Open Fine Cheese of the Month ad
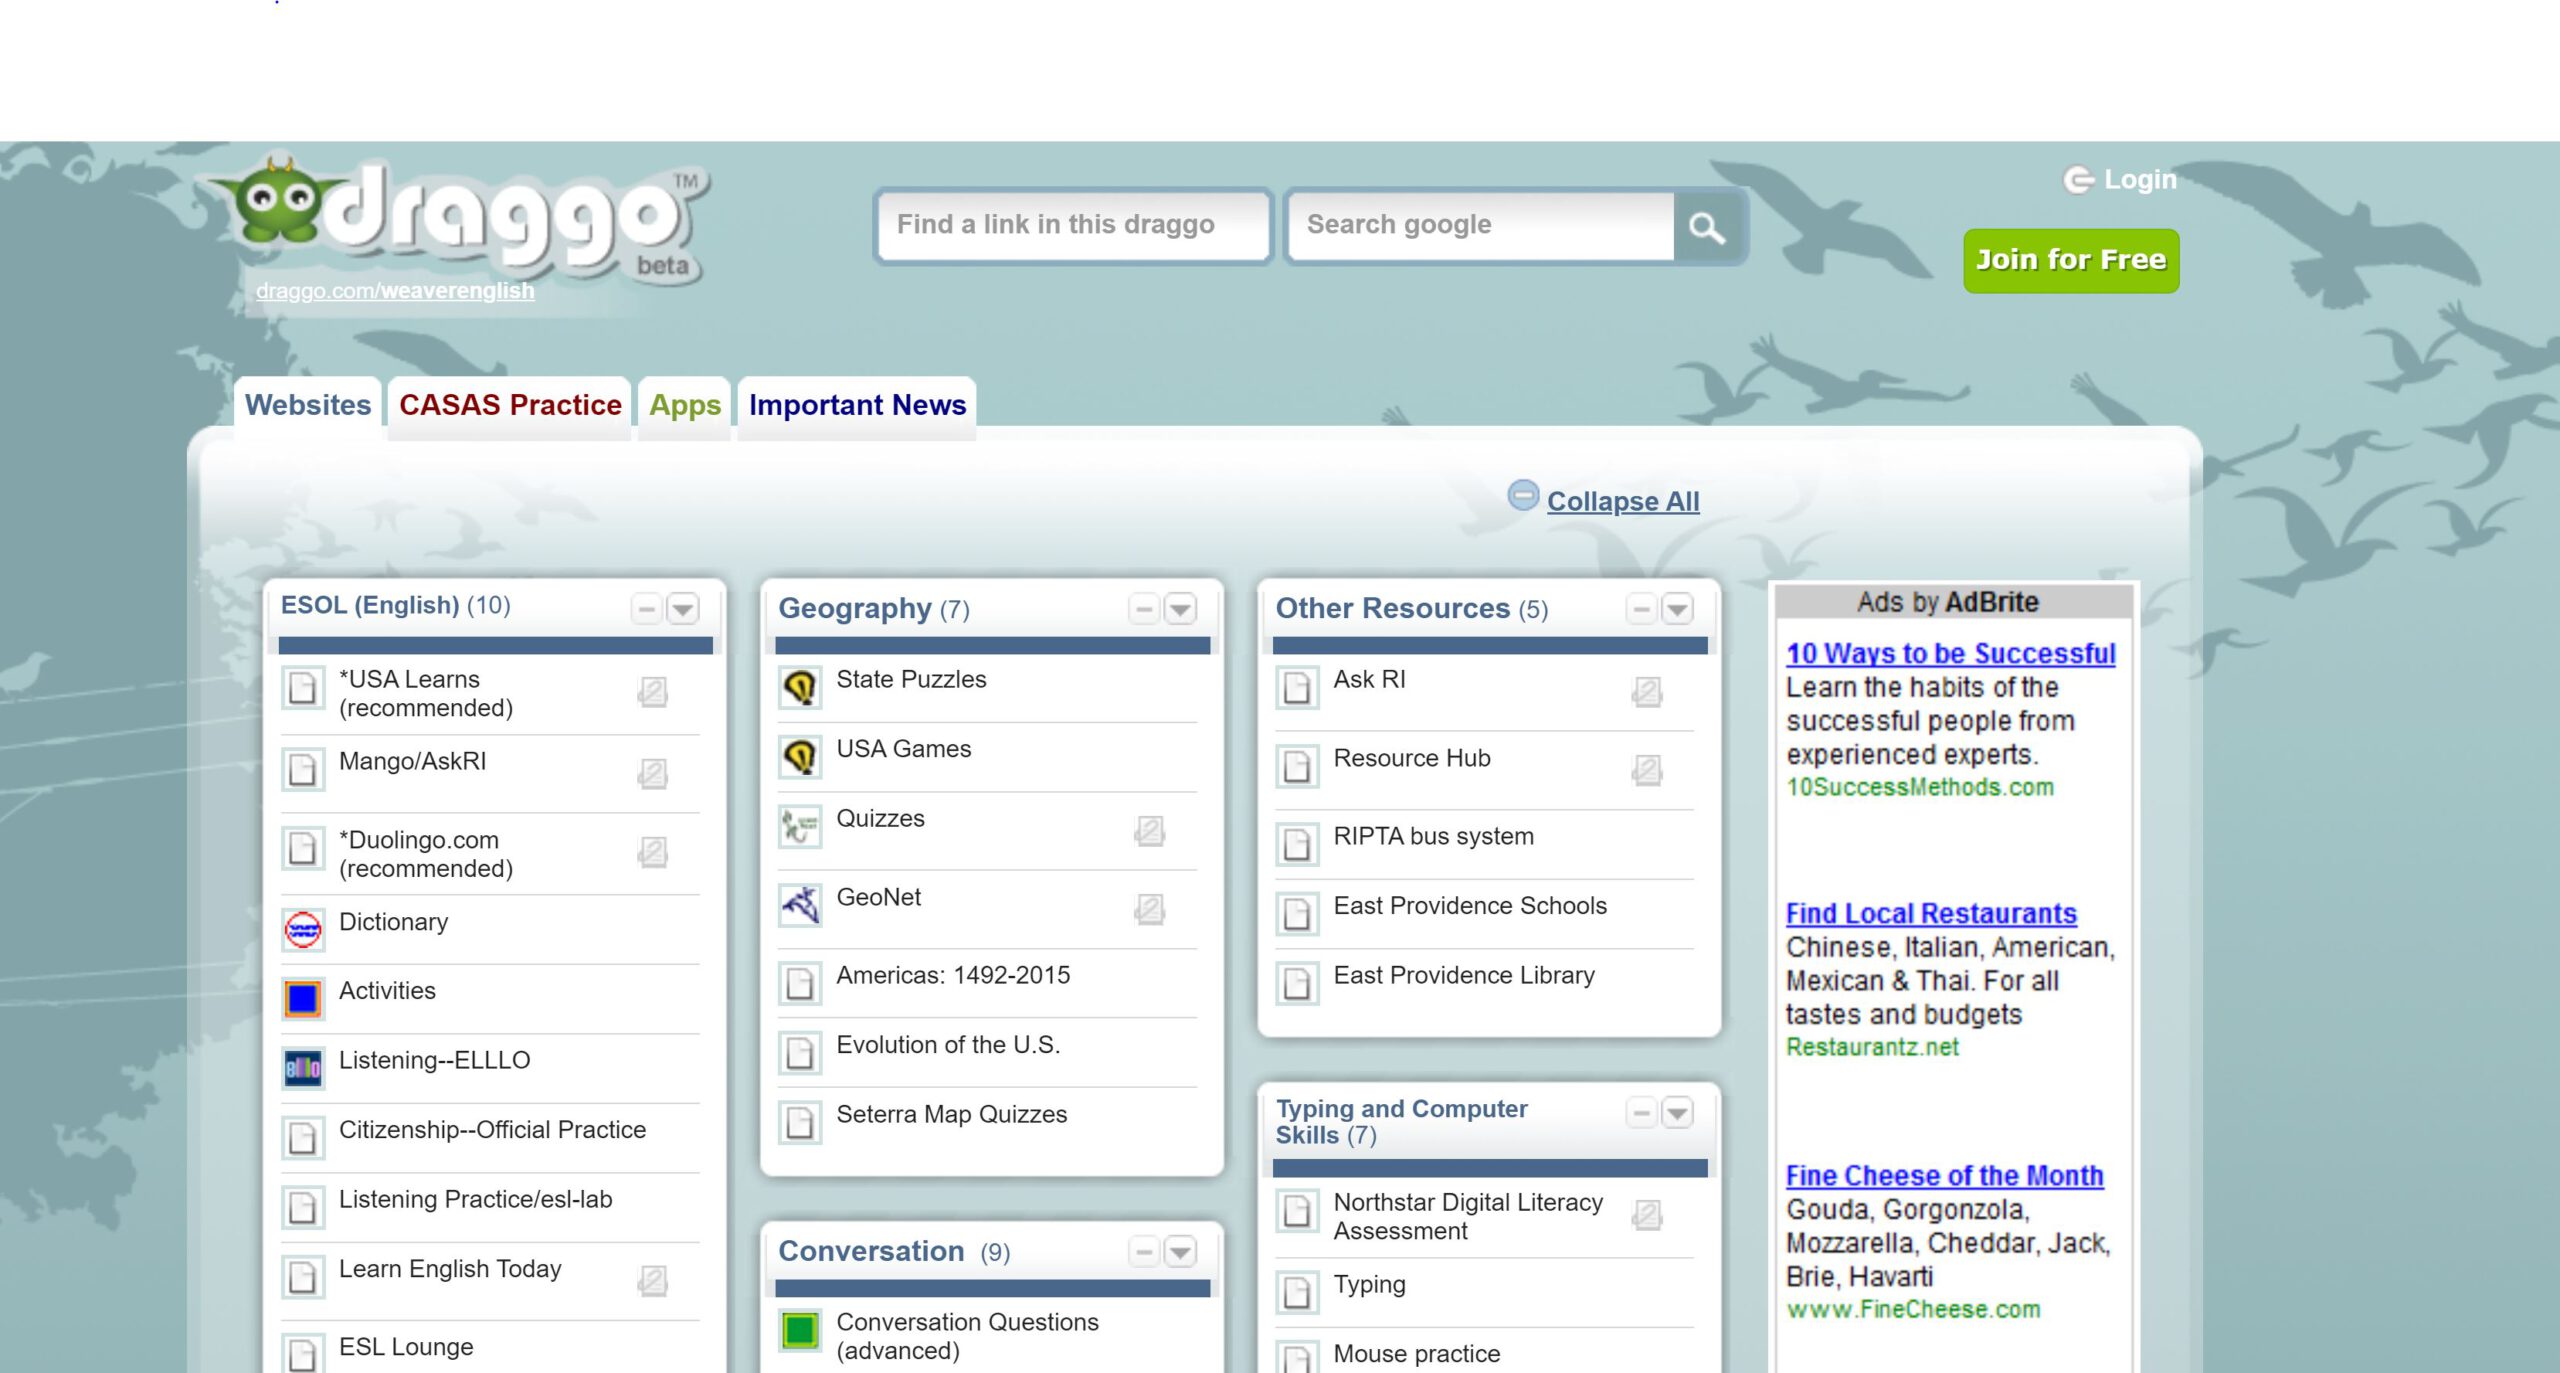 pyautogui.click(x=1945, y=1175)
